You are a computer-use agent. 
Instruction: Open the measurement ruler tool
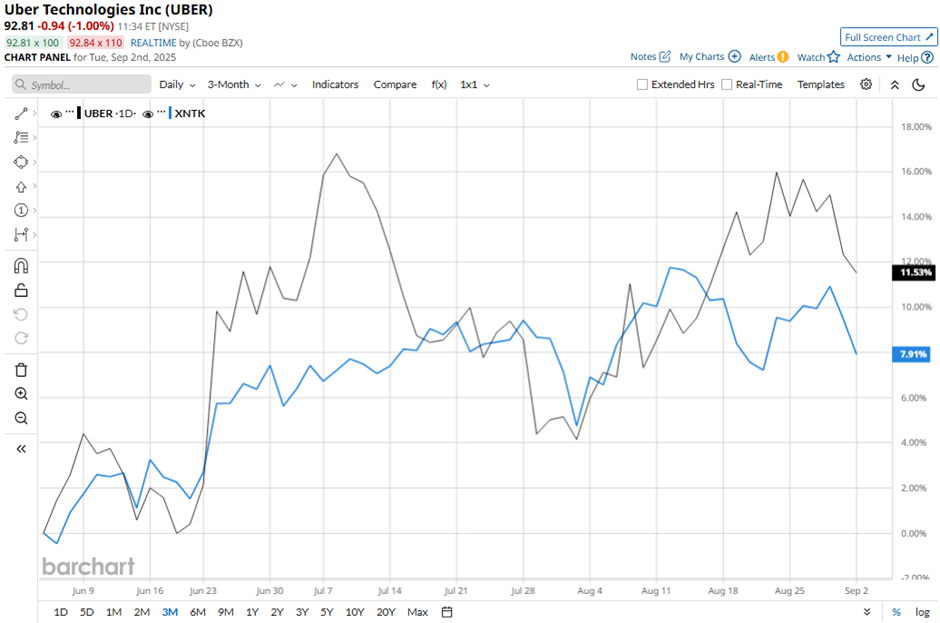click(21, 234)
